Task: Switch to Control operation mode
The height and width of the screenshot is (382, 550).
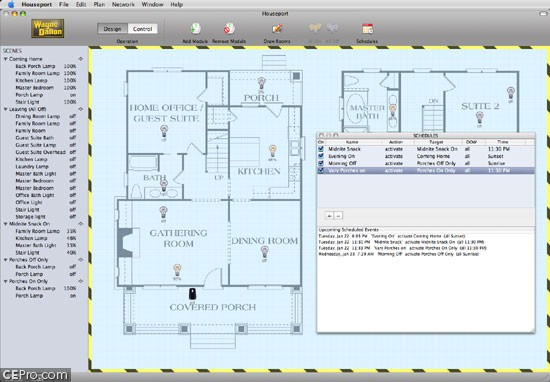Action: [x=142, y=29]
